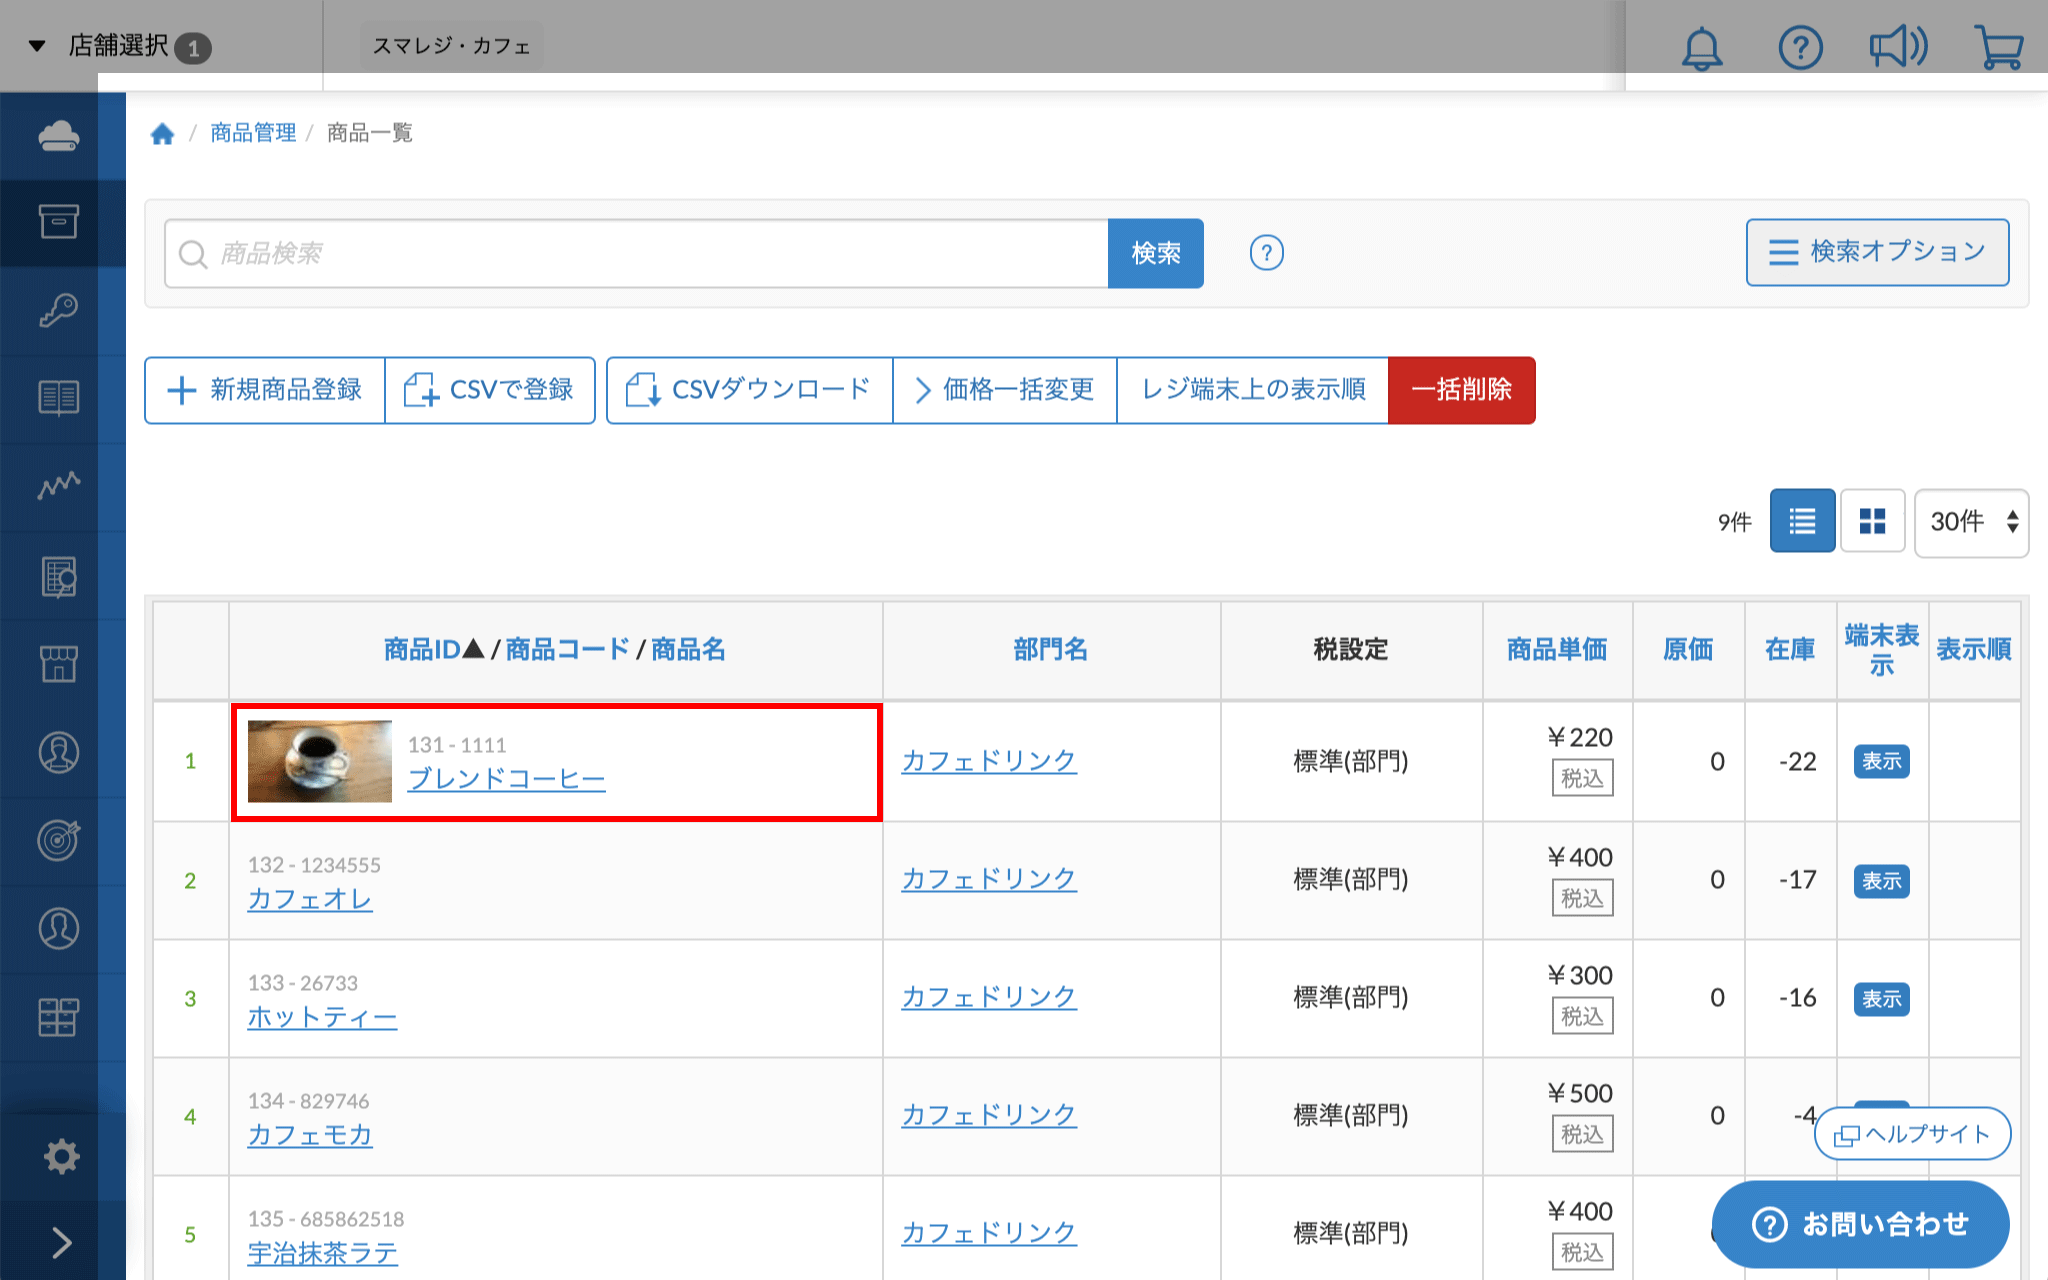Switch to grid tile view
This screenshot has width=2048, height=1280.
pos(1872,521)
